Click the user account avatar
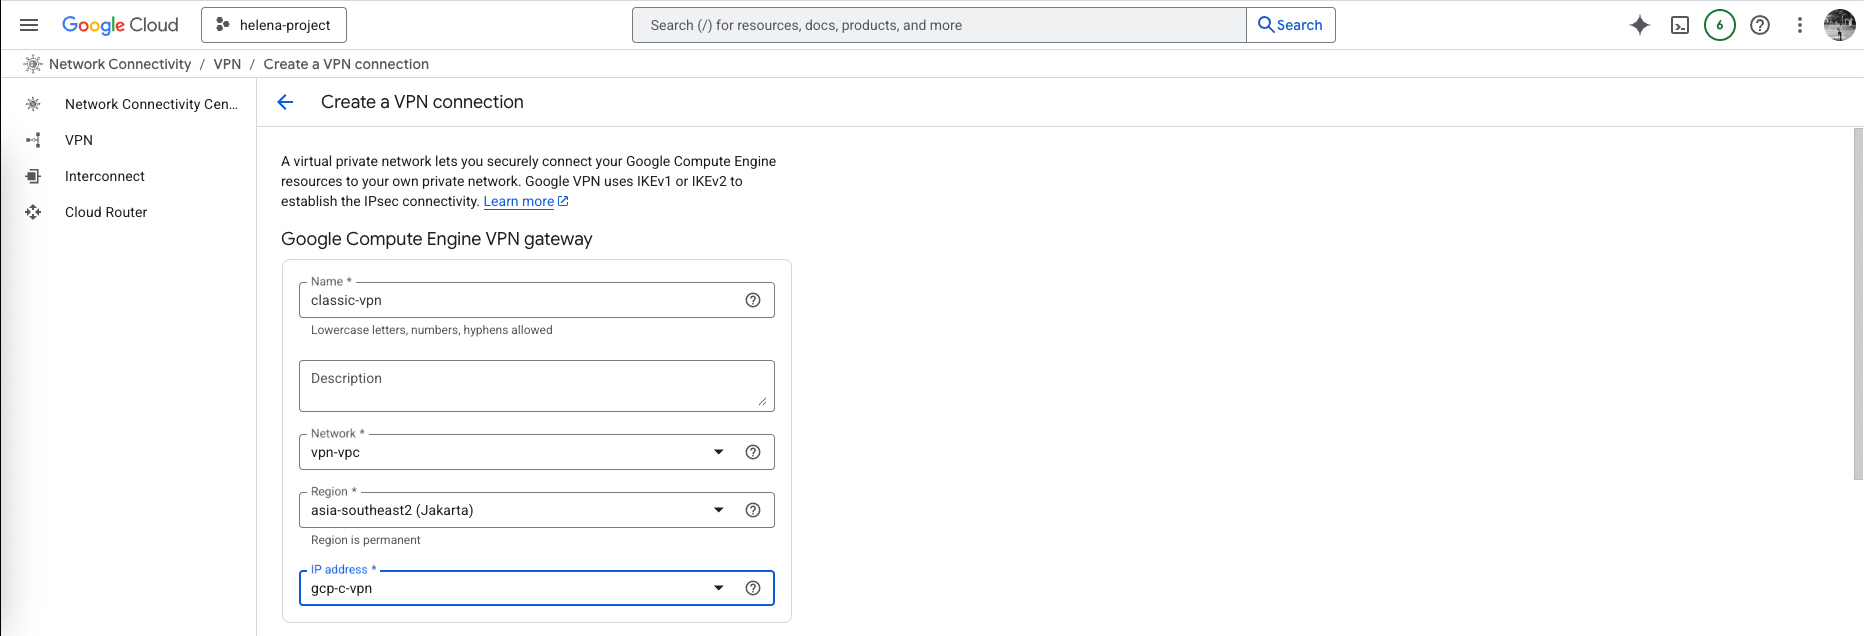 (x=1839, y=25)
